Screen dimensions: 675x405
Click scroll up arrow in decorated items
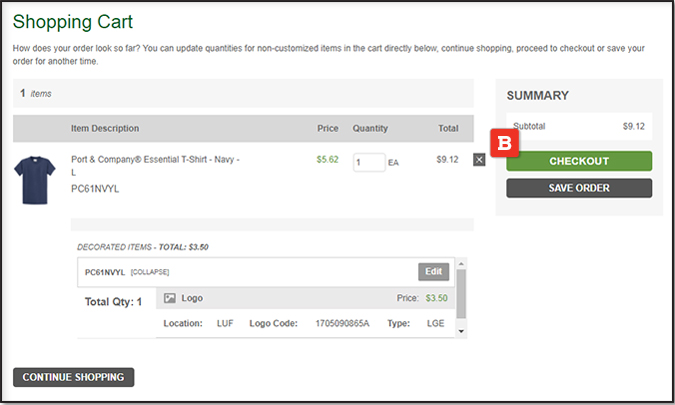point(461,267)
